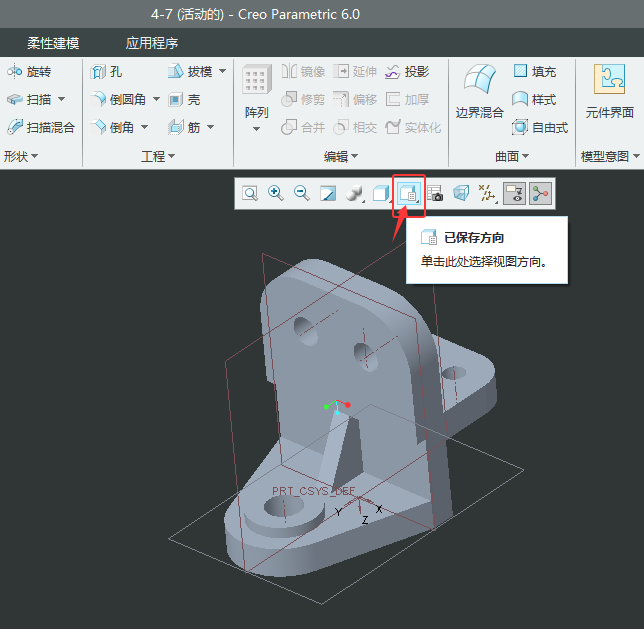
Task: Expand the 倒角 dropdown arrow
Action: pyautogui.click(x=144, y=127)
